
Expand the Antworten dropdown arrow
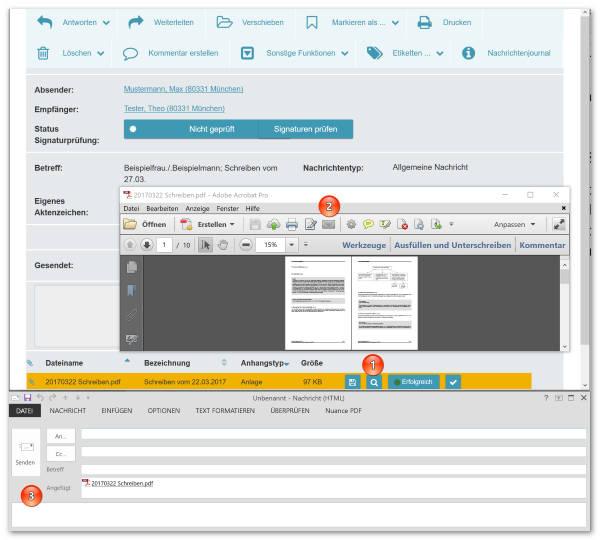(x=106, y=23)
